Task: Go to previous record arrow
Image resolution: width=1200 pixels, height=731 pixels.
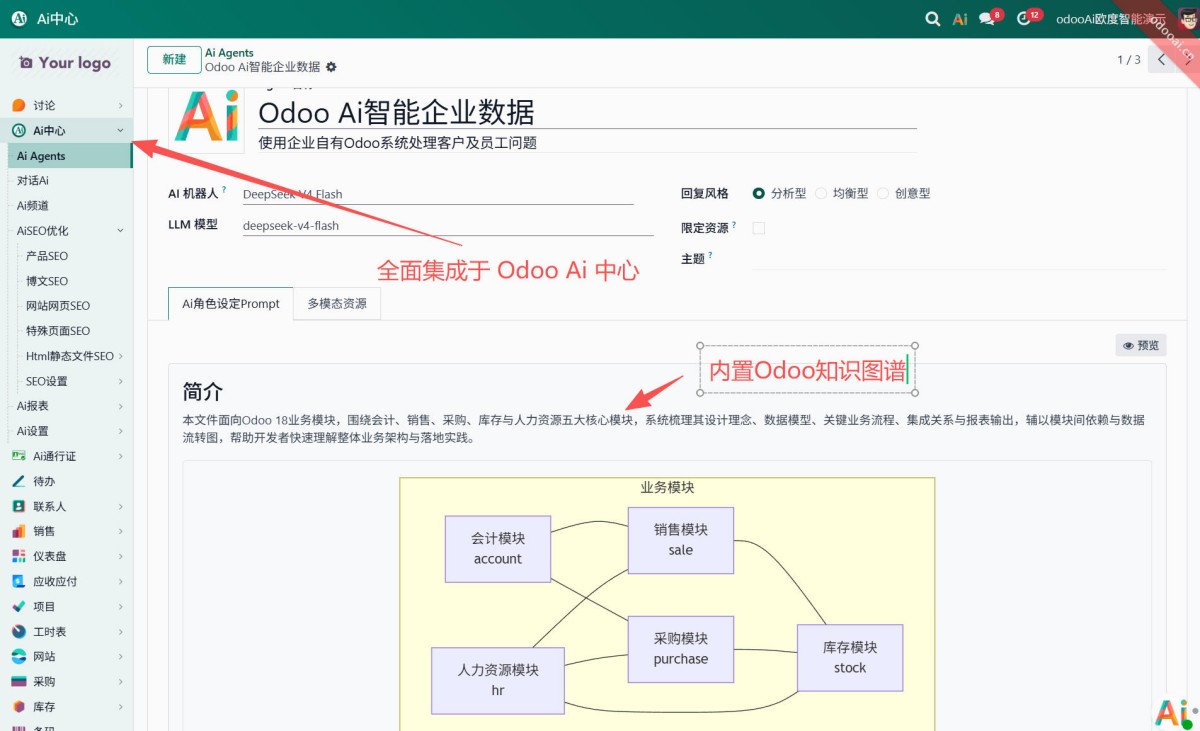Action: [x=1161, y=59]
